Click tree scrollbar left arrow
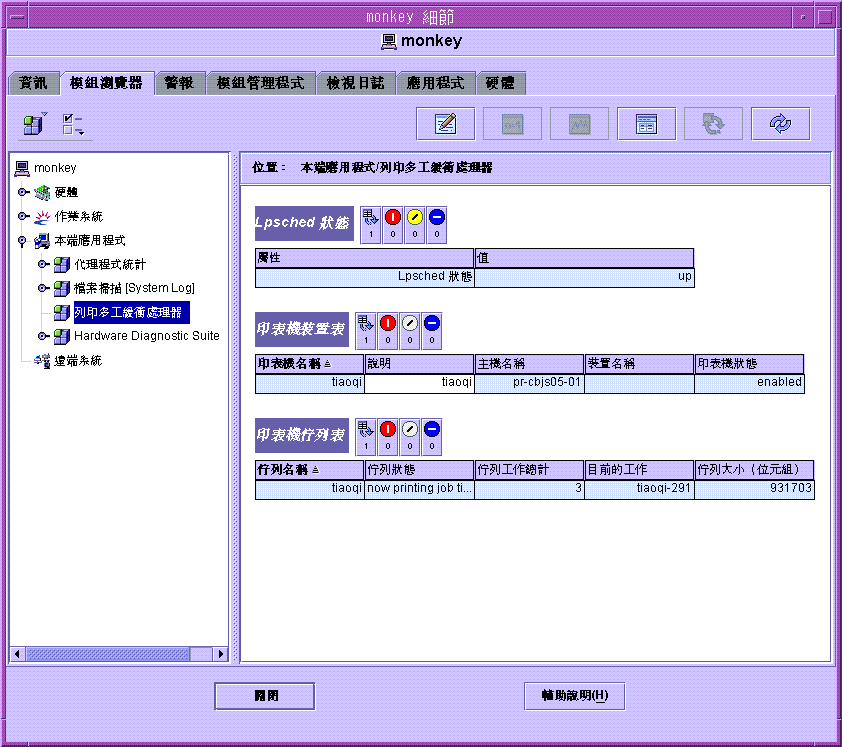Screen dimensions: 842x747 pos(17,654)
